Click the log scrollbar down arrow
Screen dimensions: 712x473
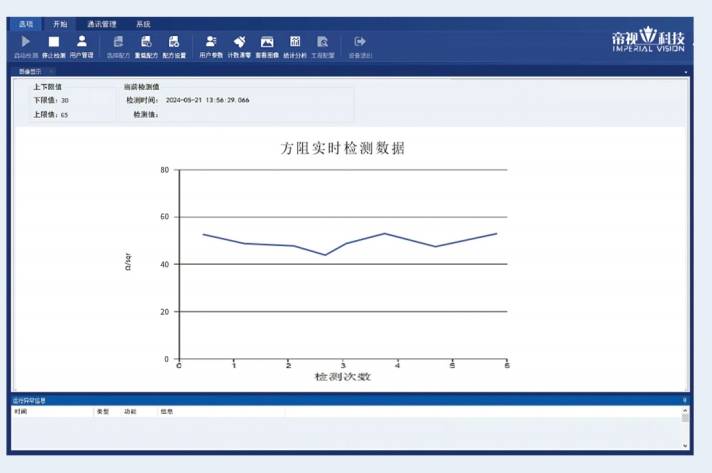pos(685,446)
